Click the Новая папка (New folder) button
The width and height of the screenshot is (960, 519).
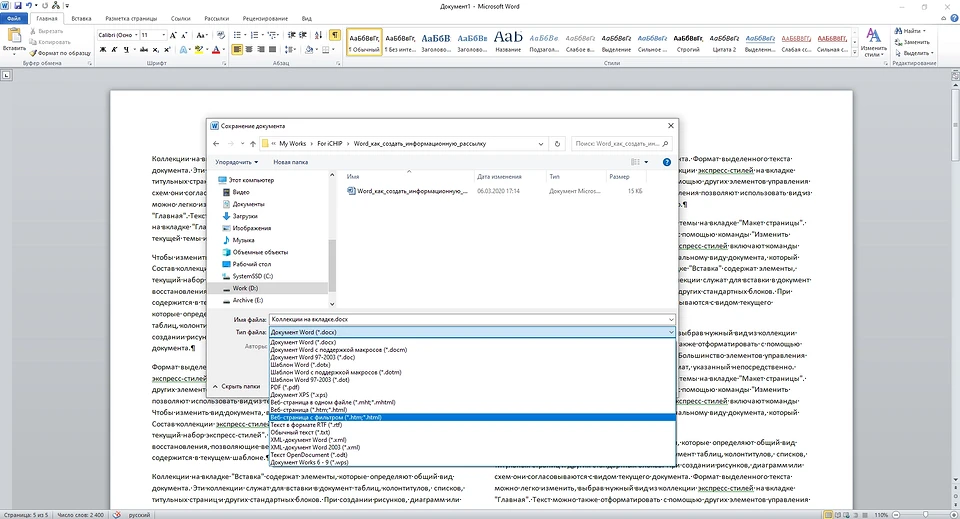290,161
